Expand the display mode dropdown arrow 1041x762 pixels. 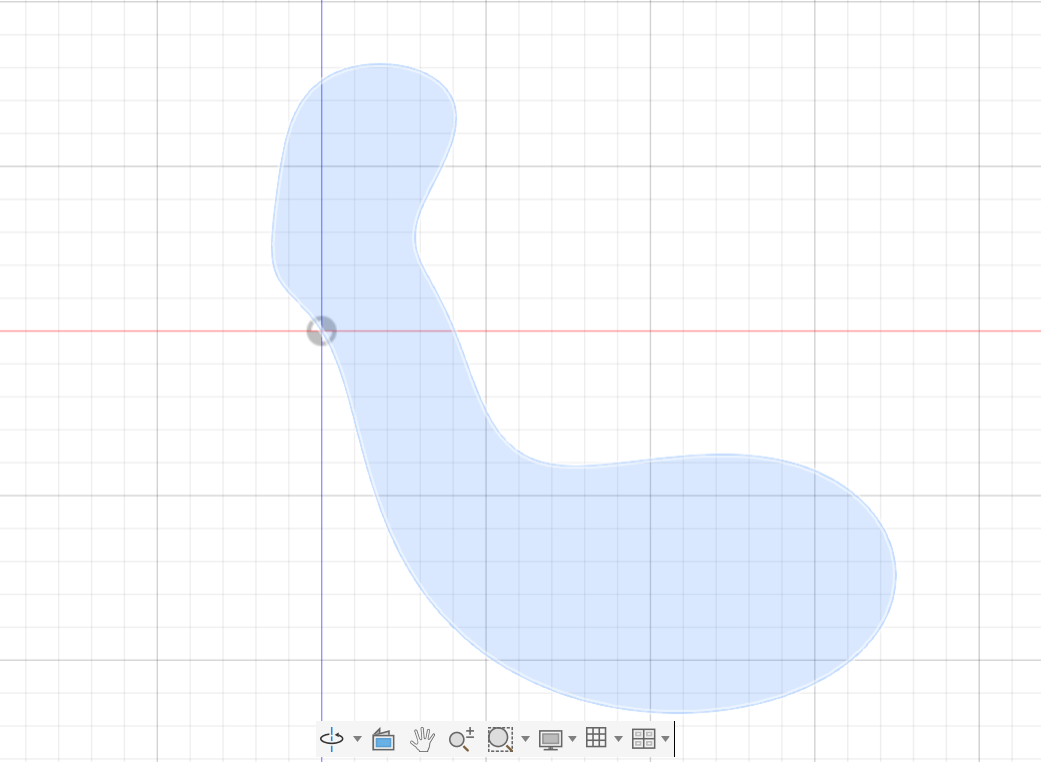pyautogui.click(x=572, y=738)
